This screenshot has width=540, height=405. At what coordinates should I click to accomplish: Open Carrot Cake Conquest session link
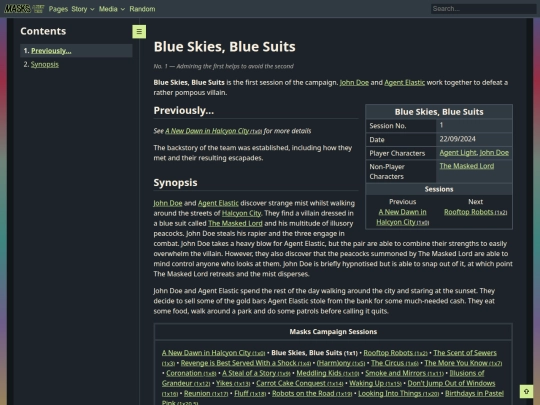[299, 383]
